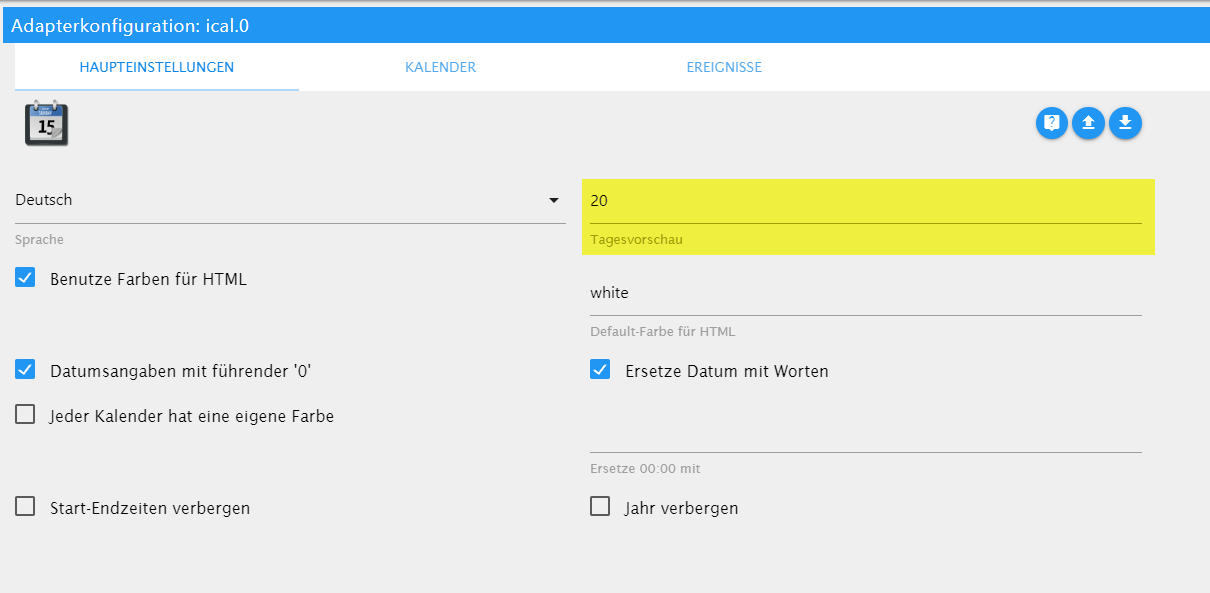
Task: Click the upload configuration from file icon
Action: coord(1088,123)
